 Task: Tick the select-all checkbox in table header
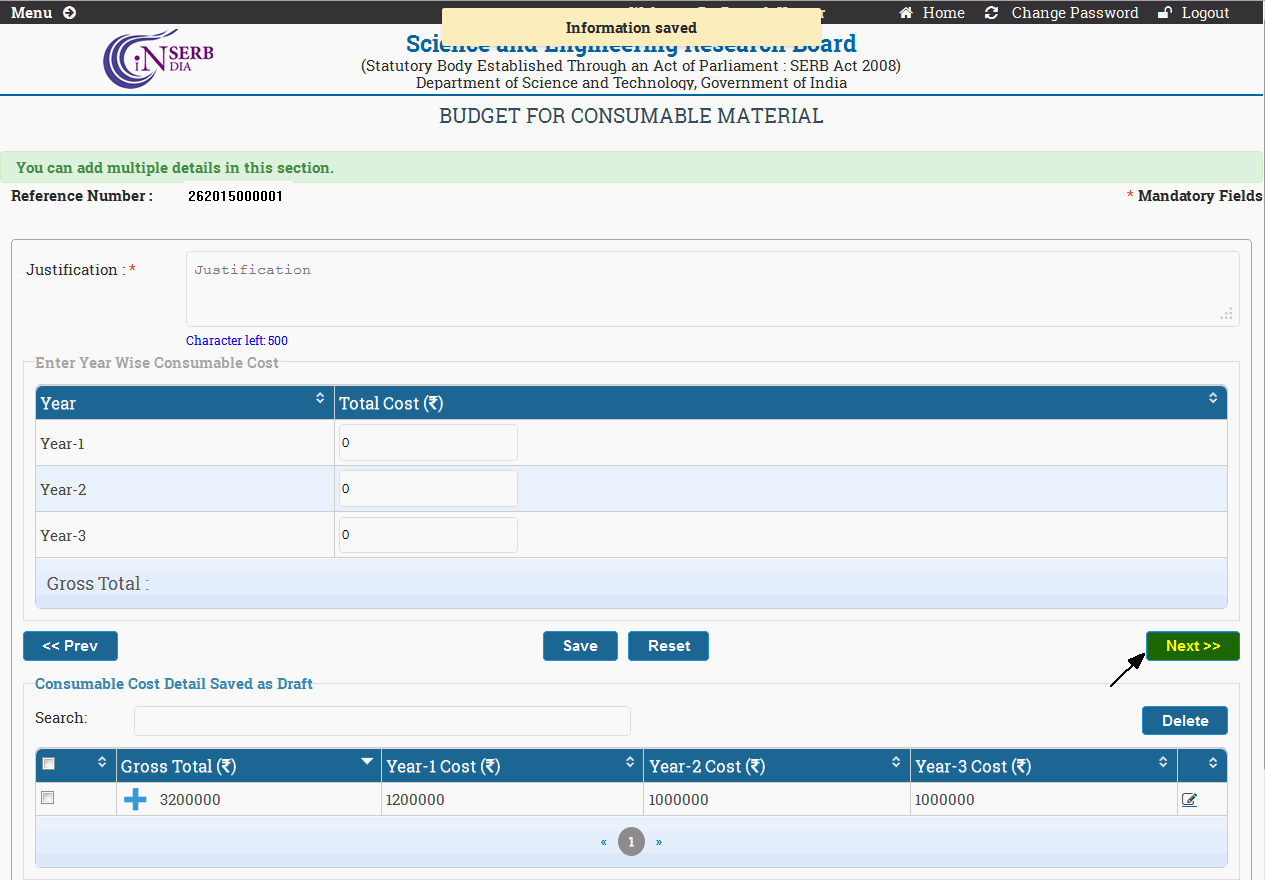click(49, 764)
